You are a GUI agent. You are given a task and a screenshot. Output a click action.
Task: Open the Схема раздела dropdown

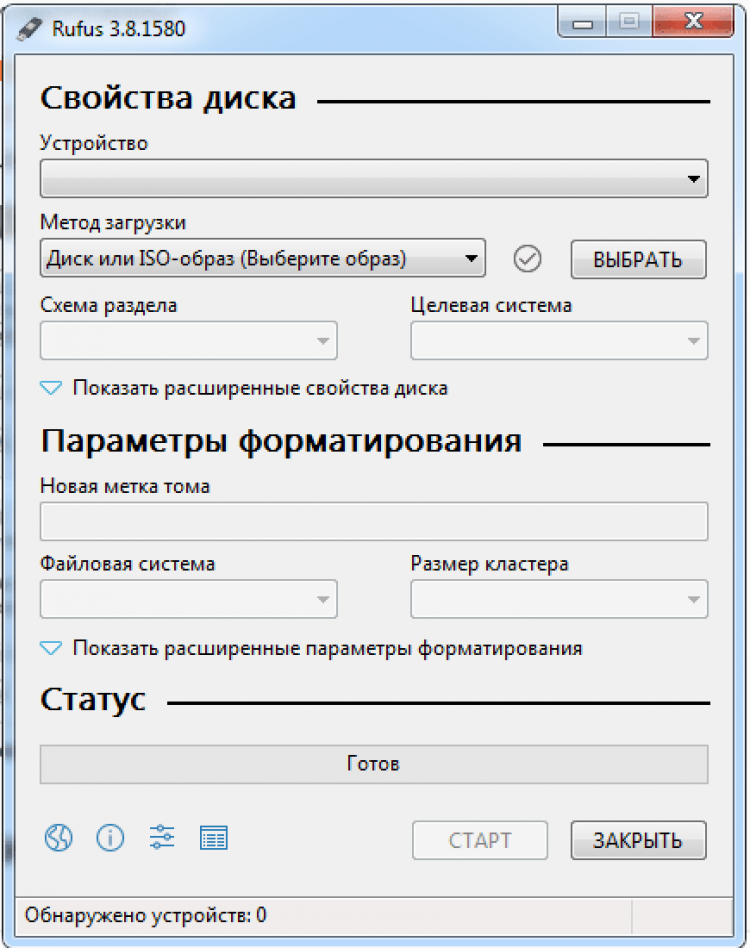[x=189, y=340]
